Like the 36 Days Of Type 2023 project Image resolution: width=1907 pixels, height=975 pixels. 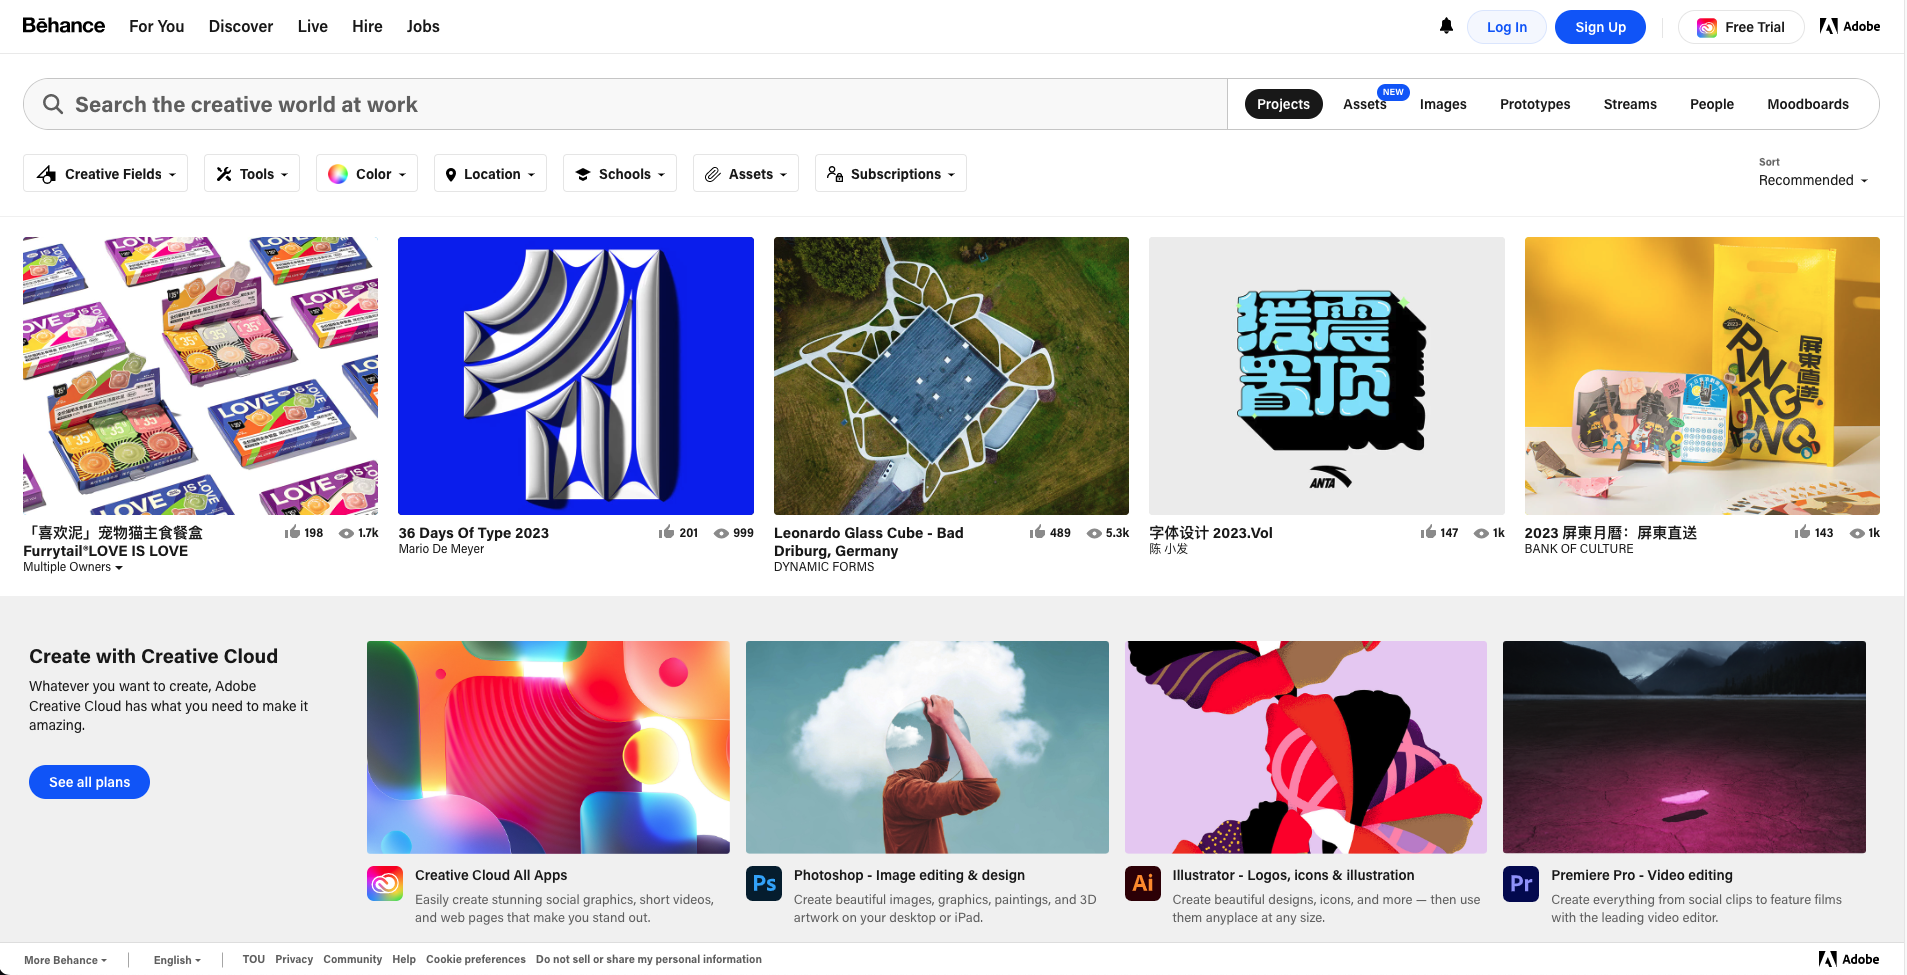[x=664, y=532]
